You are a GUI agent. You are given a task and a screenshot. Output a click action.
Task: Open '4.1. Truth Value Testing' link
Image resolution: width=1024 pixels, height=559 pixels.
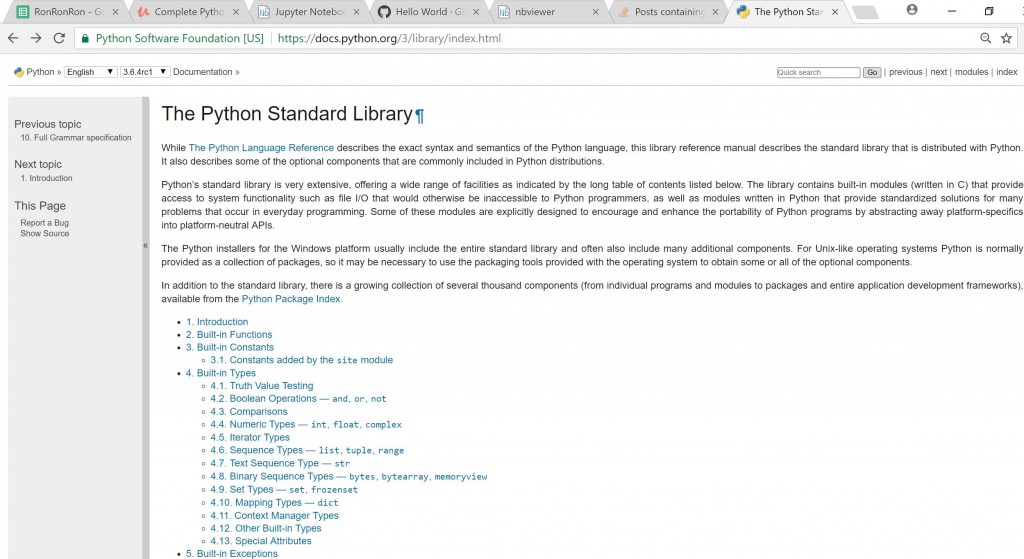[x=262, y=386]
